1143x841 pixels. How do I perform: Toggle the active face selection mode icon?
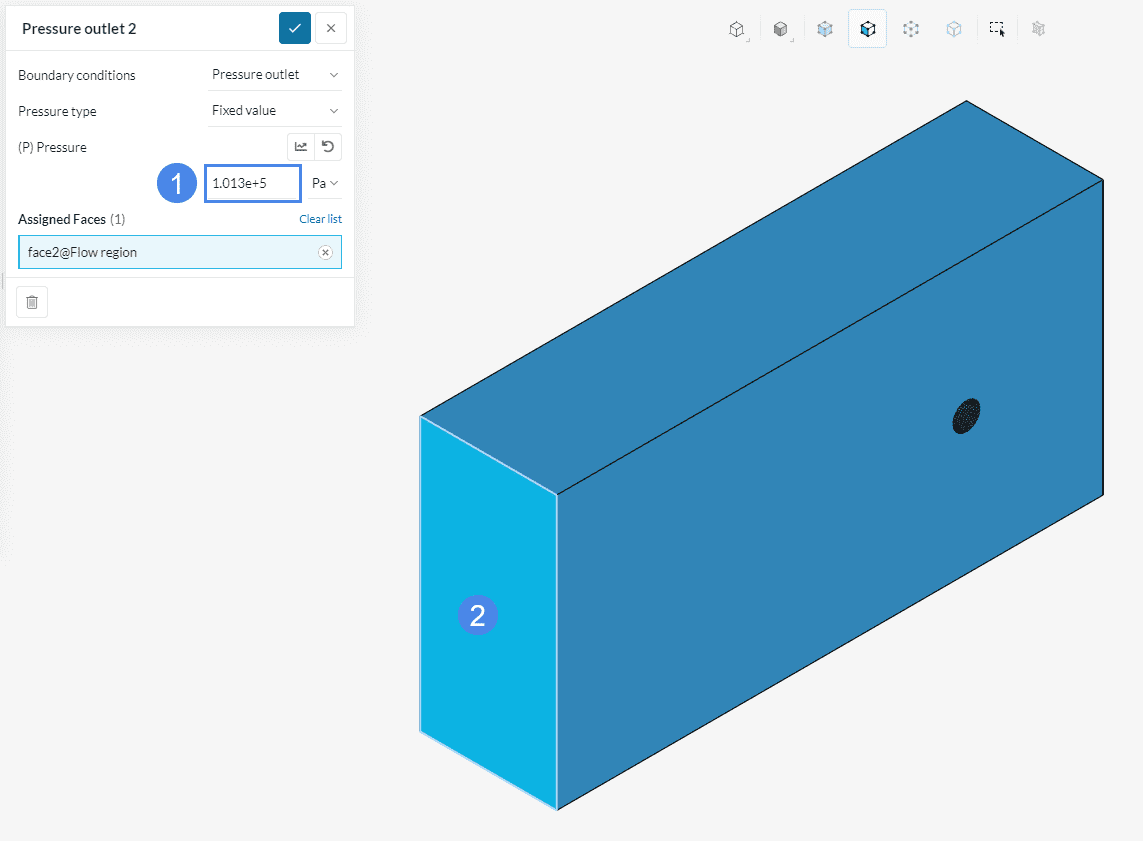(867, 30)
